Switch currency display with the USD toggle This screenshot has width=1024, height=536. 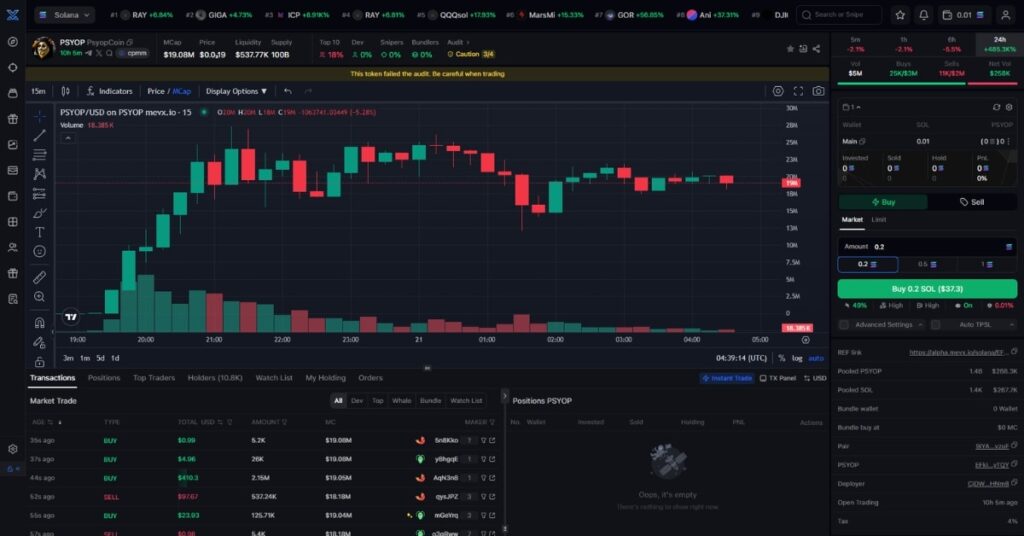tap(815, 378)
